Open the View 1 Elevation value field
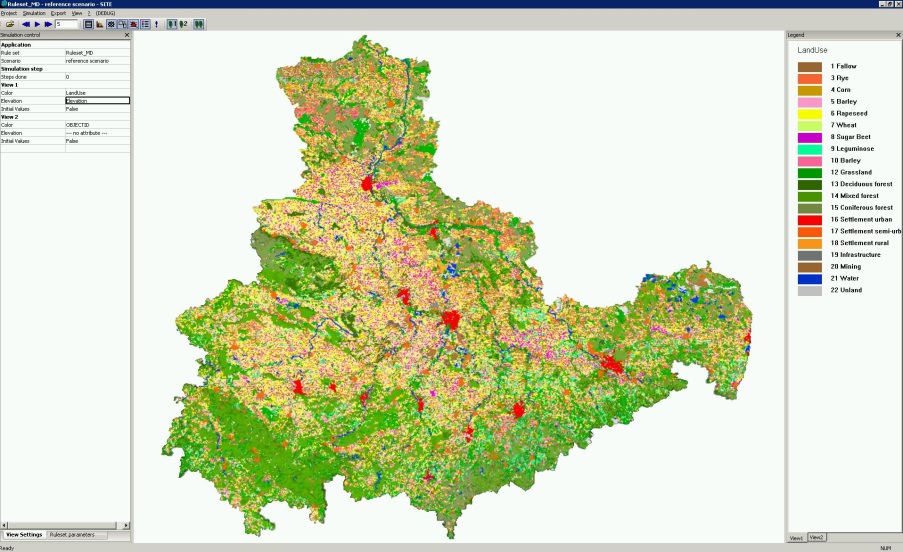Viewport: 903px width, 552px height. point(97,101)
